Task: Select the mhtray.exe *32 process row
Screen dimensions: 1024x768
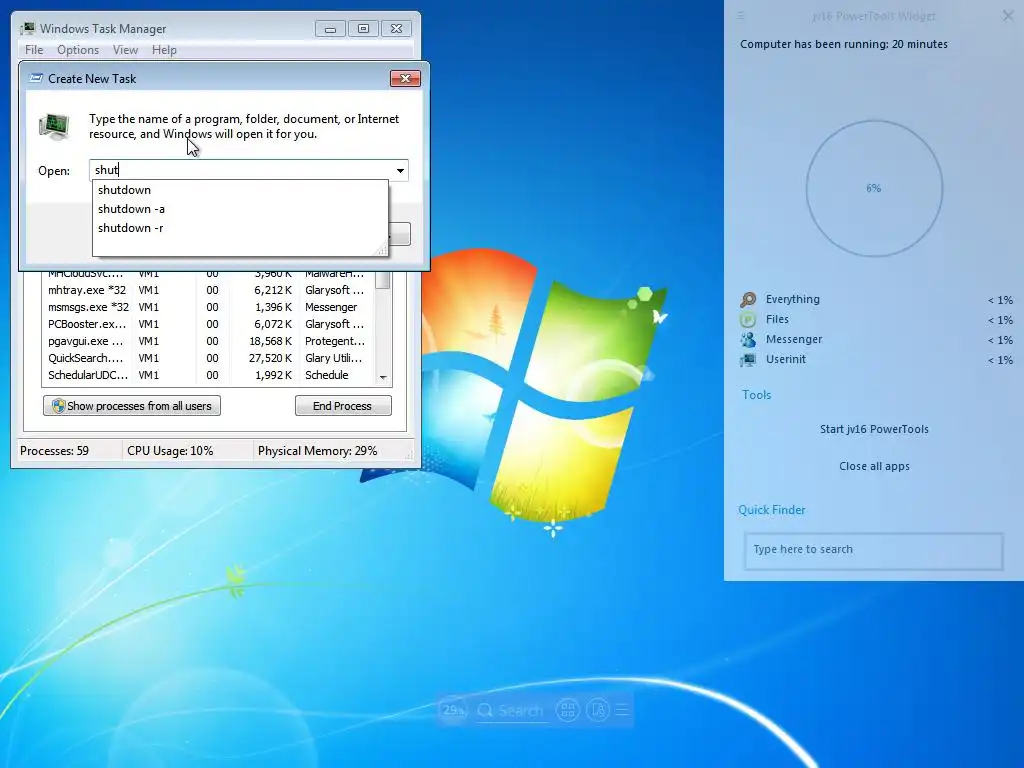Action: pyautogui.click(x=208, y=290)
